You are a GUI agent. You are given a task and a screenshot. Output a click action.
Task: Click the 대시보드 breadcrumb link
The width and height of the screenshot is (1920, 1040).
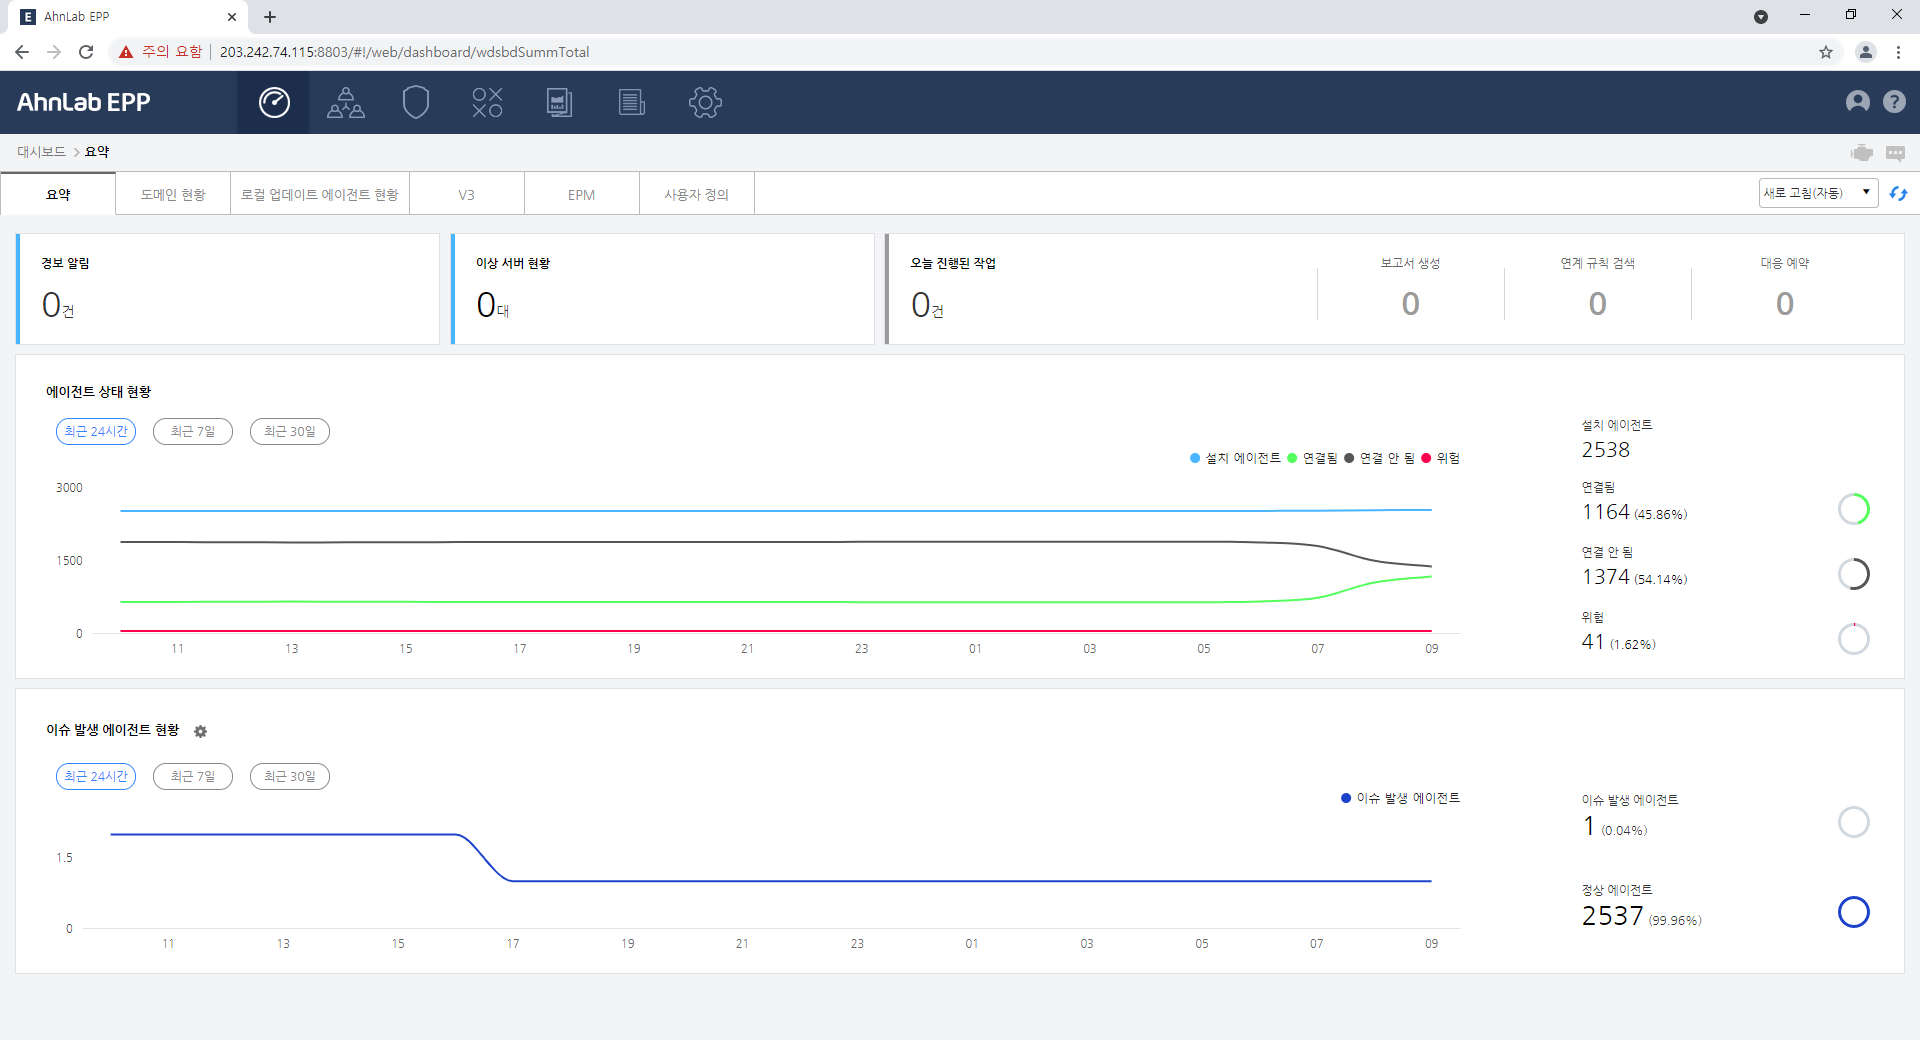point(41,152)
